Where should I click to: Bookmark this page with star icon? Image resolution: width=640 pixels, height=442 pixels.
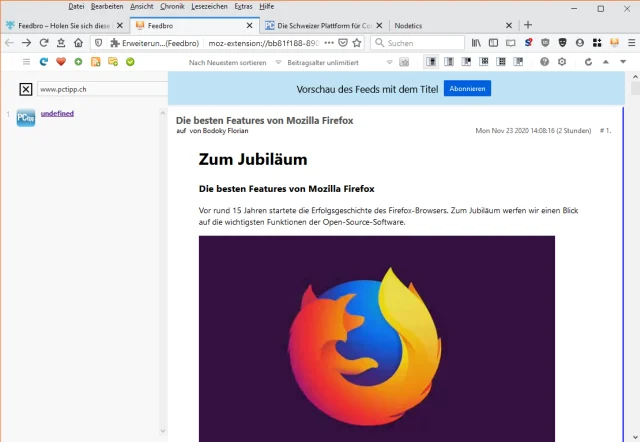(357, 43)
